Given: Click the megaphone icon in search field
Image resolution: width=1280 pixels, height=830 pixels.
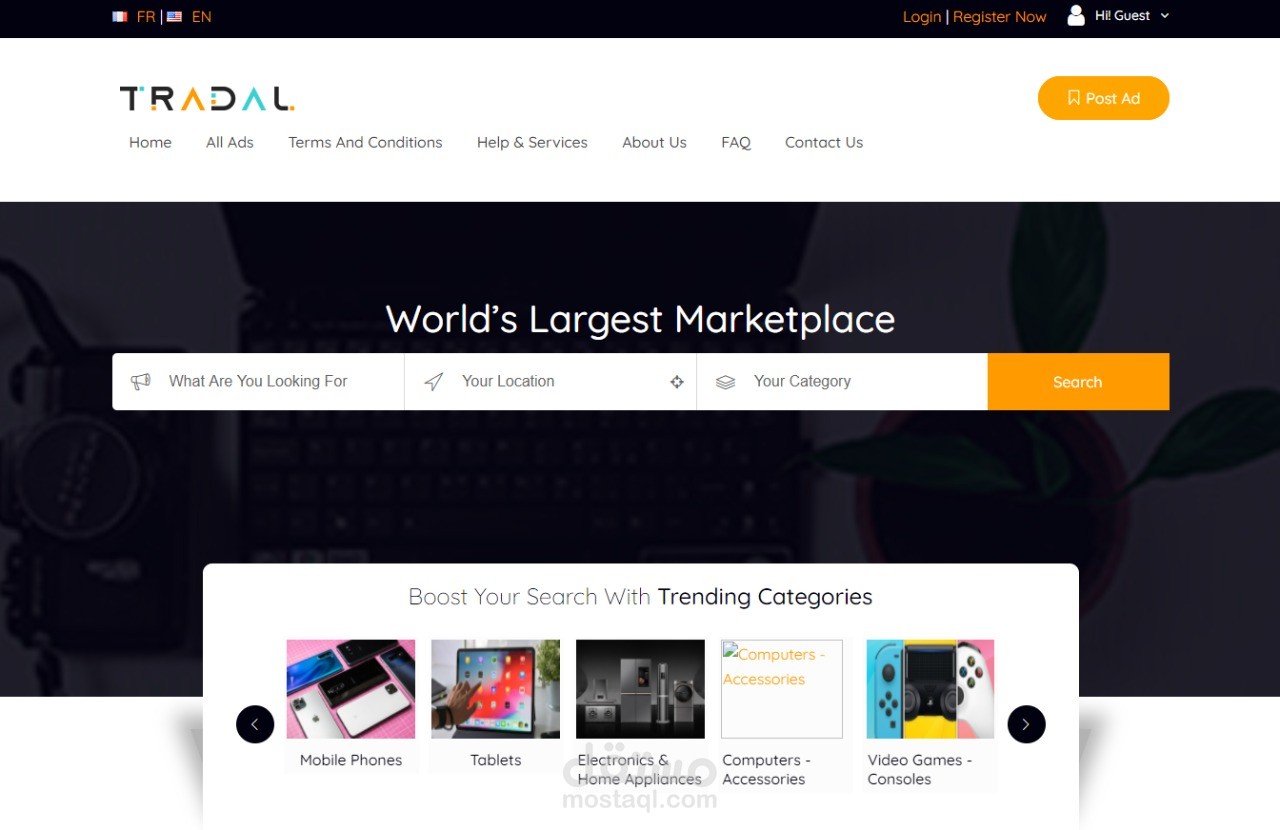Looking at the screenshot, I should pyautogui.click(x=141, y=381).
